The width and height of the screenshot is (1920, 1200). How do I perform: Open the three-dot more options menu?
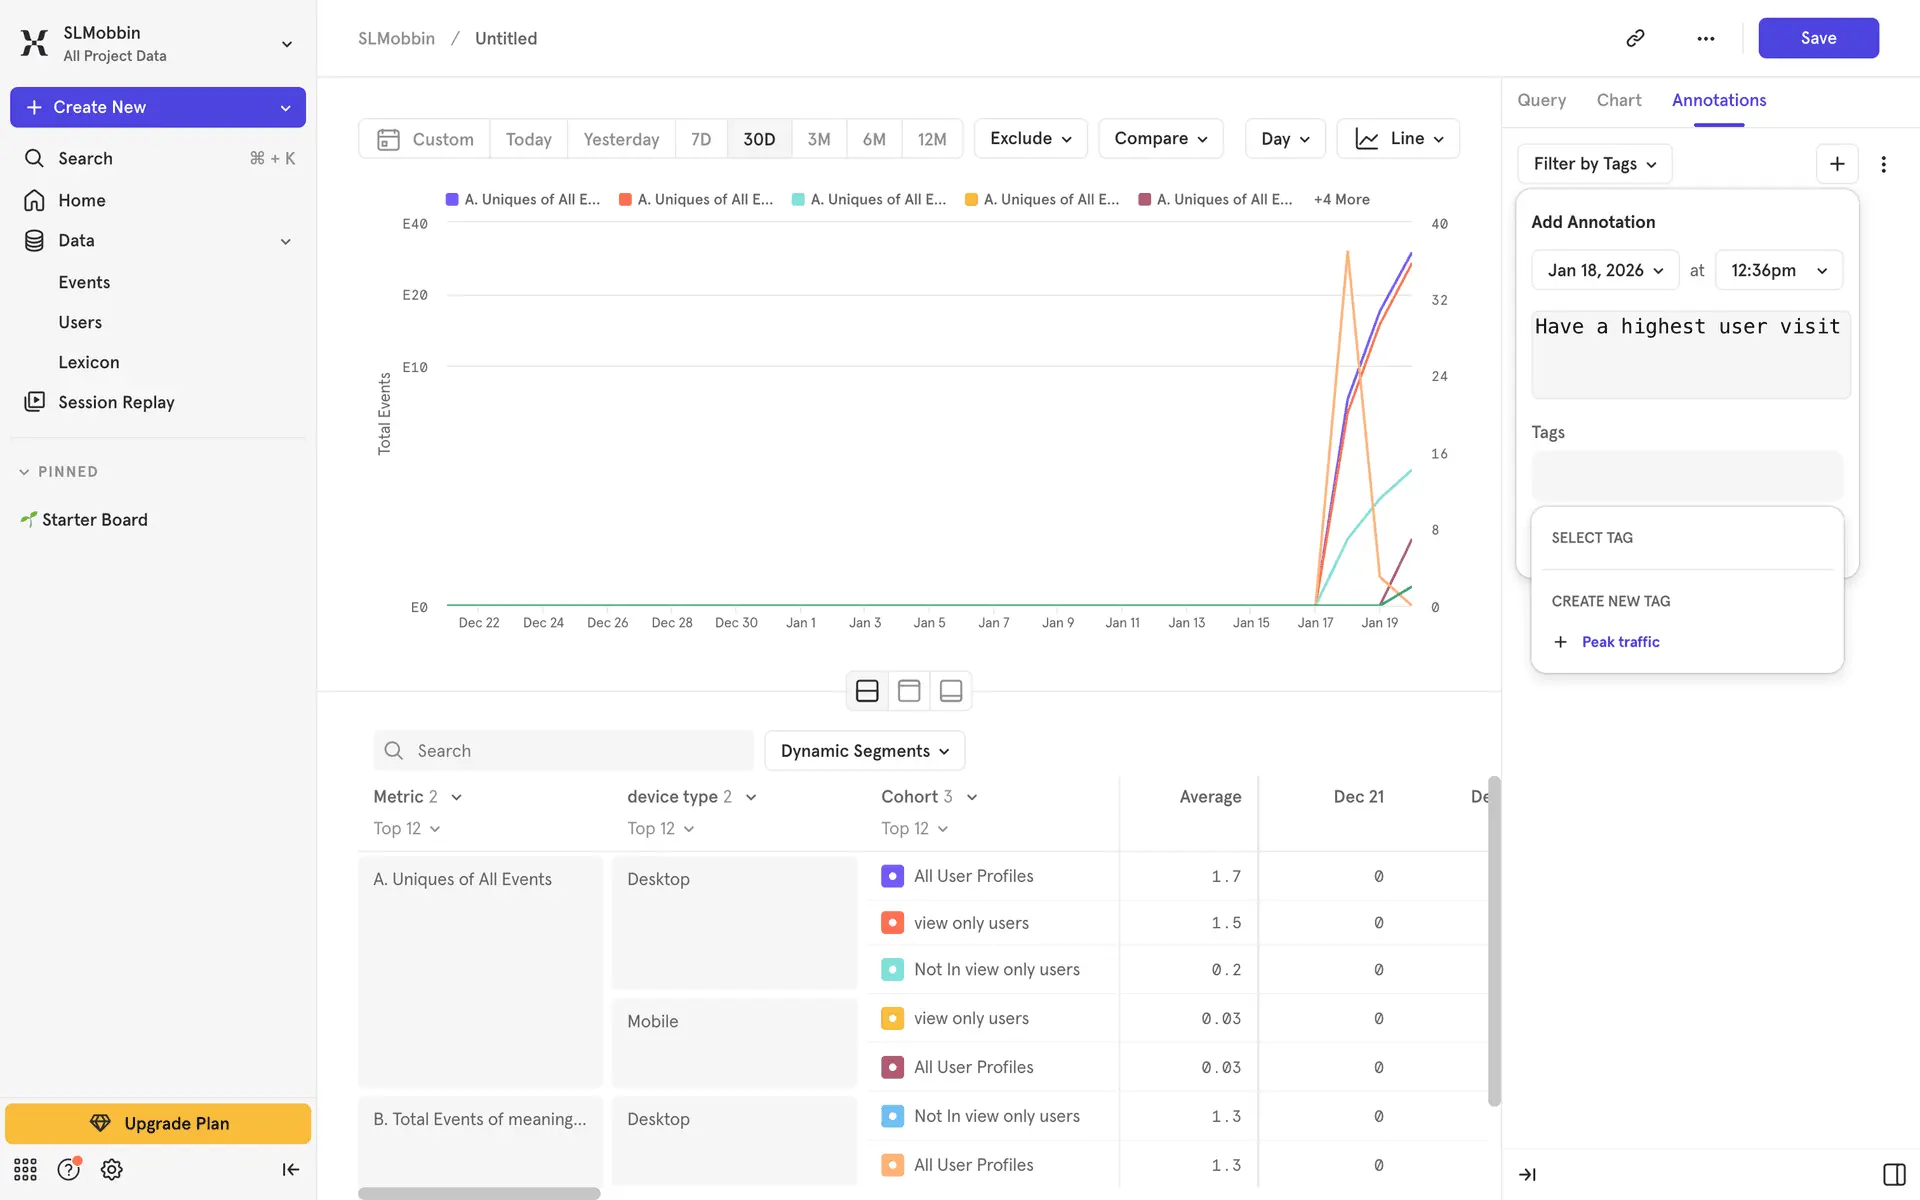(x=1706, y=38)
